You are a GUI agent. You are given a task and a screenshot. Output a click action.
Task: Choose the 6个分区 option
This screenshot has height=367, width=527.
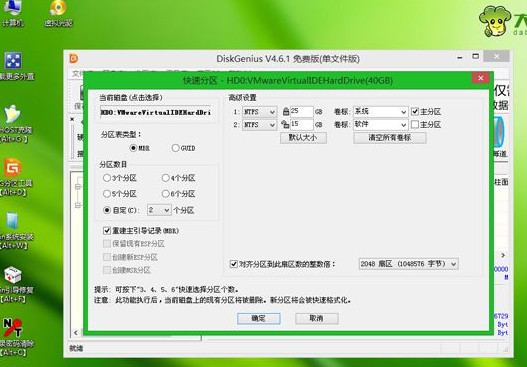pos(165,194)
